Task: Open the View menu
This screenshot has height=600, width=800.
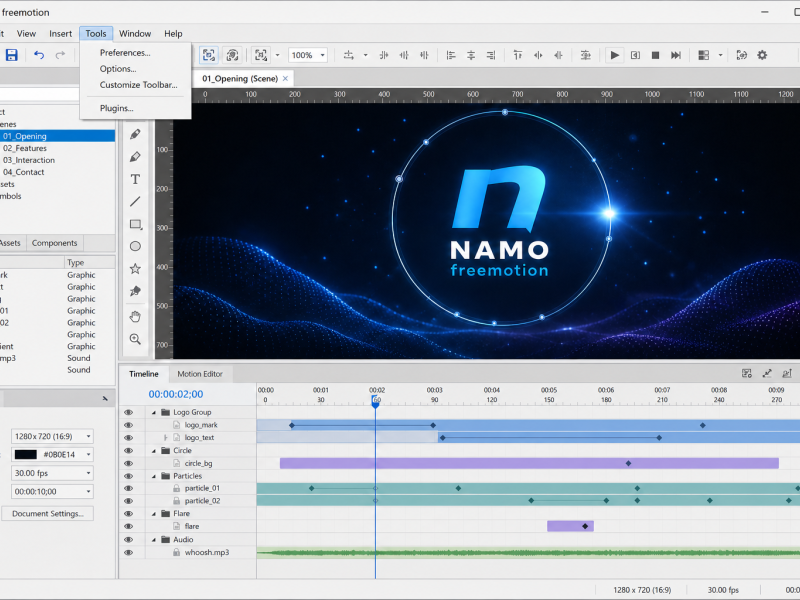Action: [26, 34]
